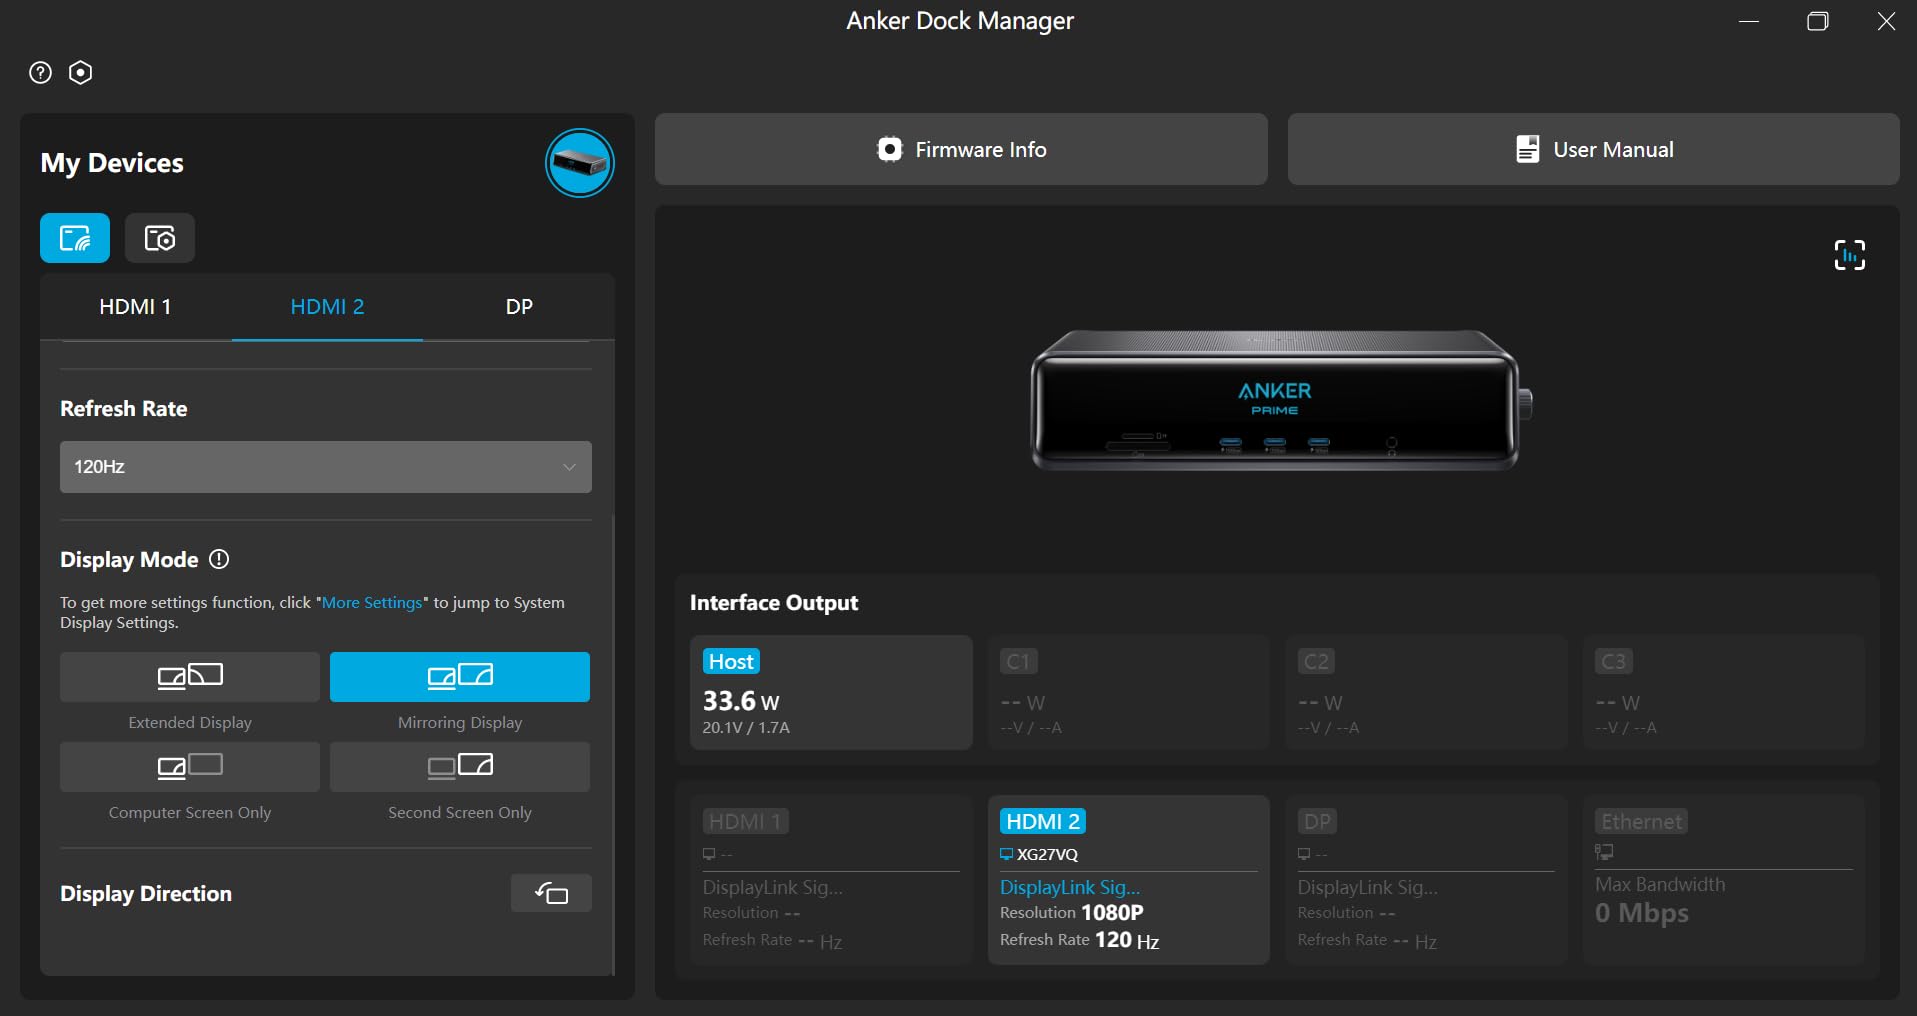Image resolution: width=1917 pixels, height=1016 pixels.
Task: Switch to the HDMI 1 tab
Action: [135, 307]
